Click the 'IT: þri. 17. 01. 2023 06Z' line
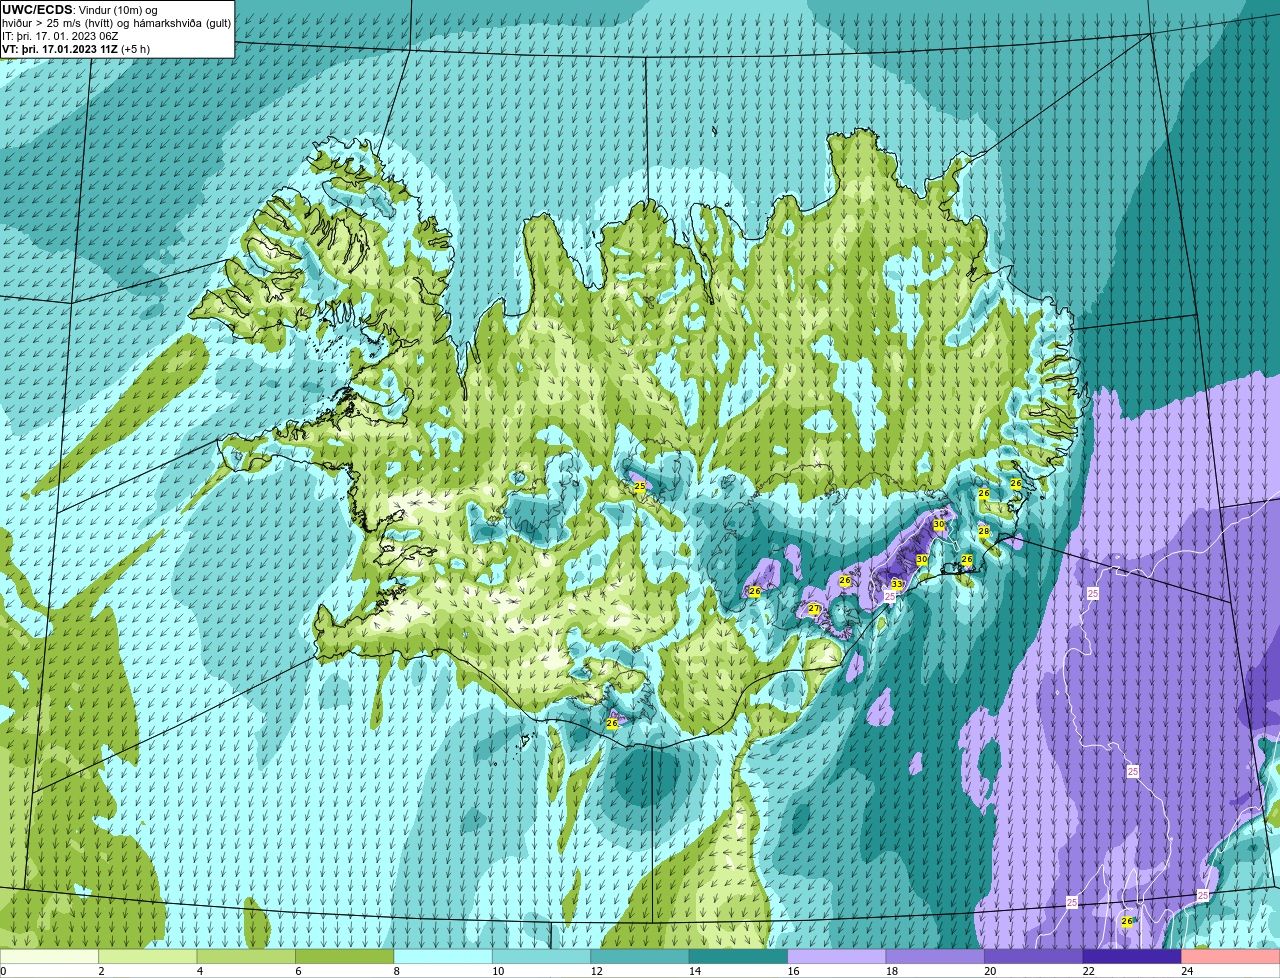This screenshot has width=1280, height=978. pos(61,36)
